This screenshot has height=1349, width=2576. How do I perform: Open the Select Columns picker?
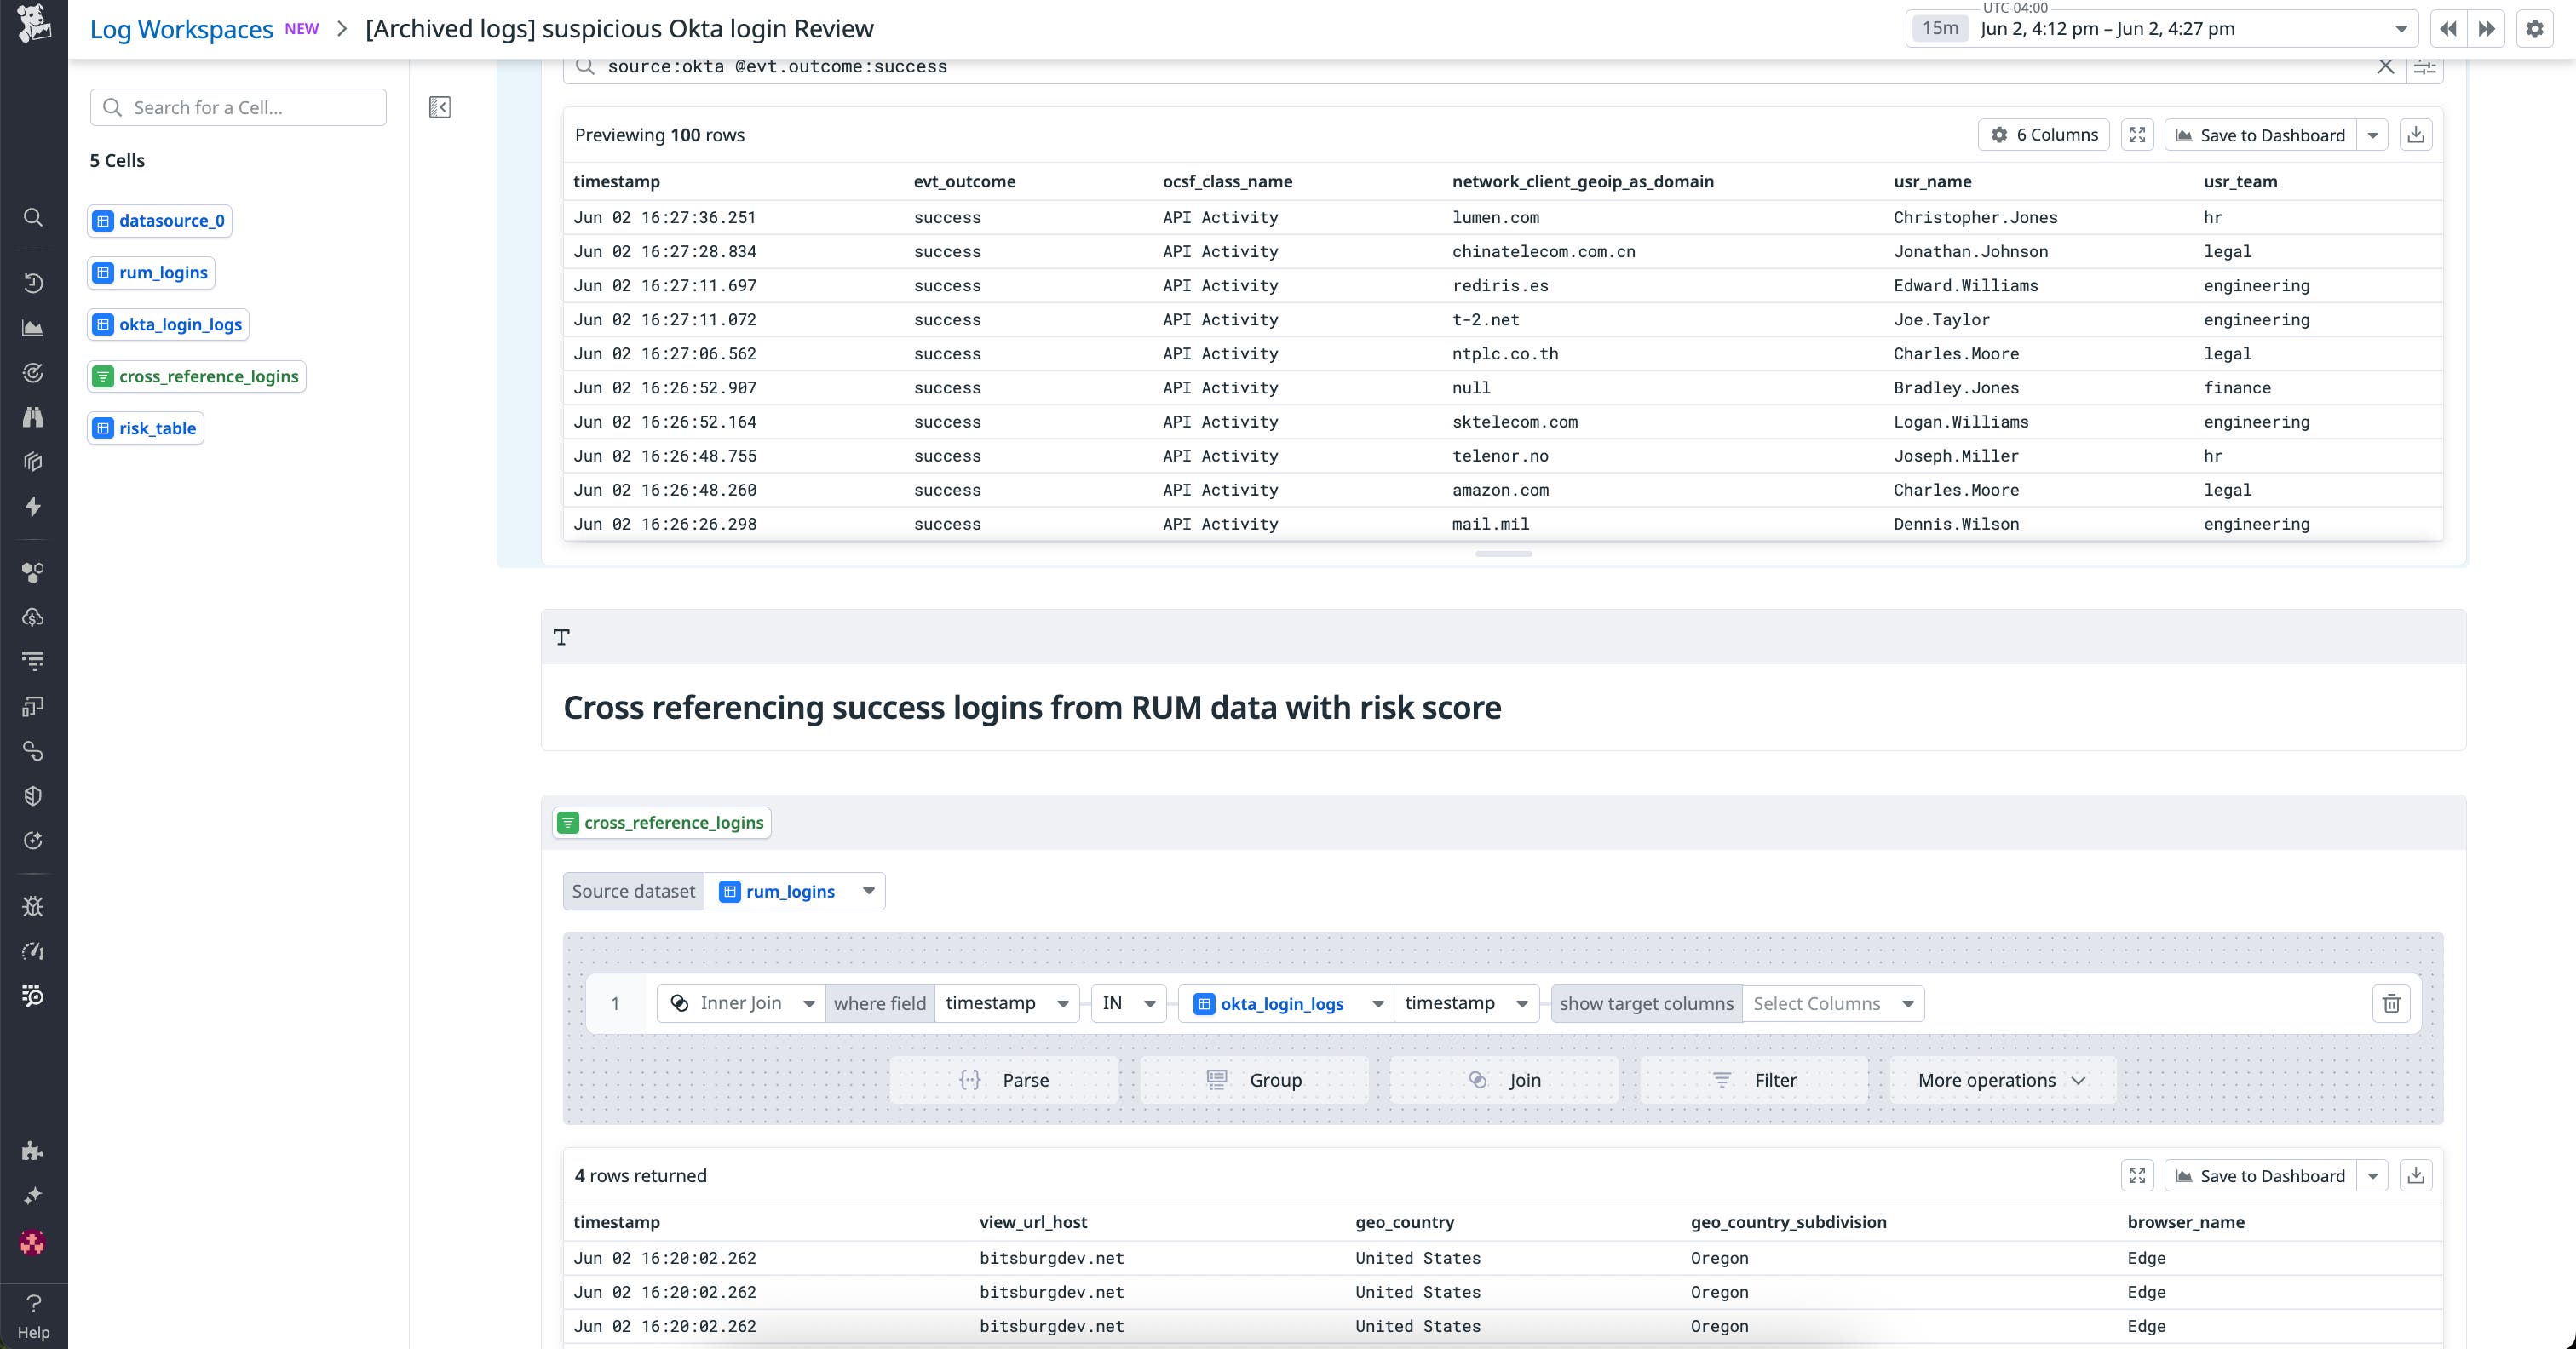pos(1832,1003)
